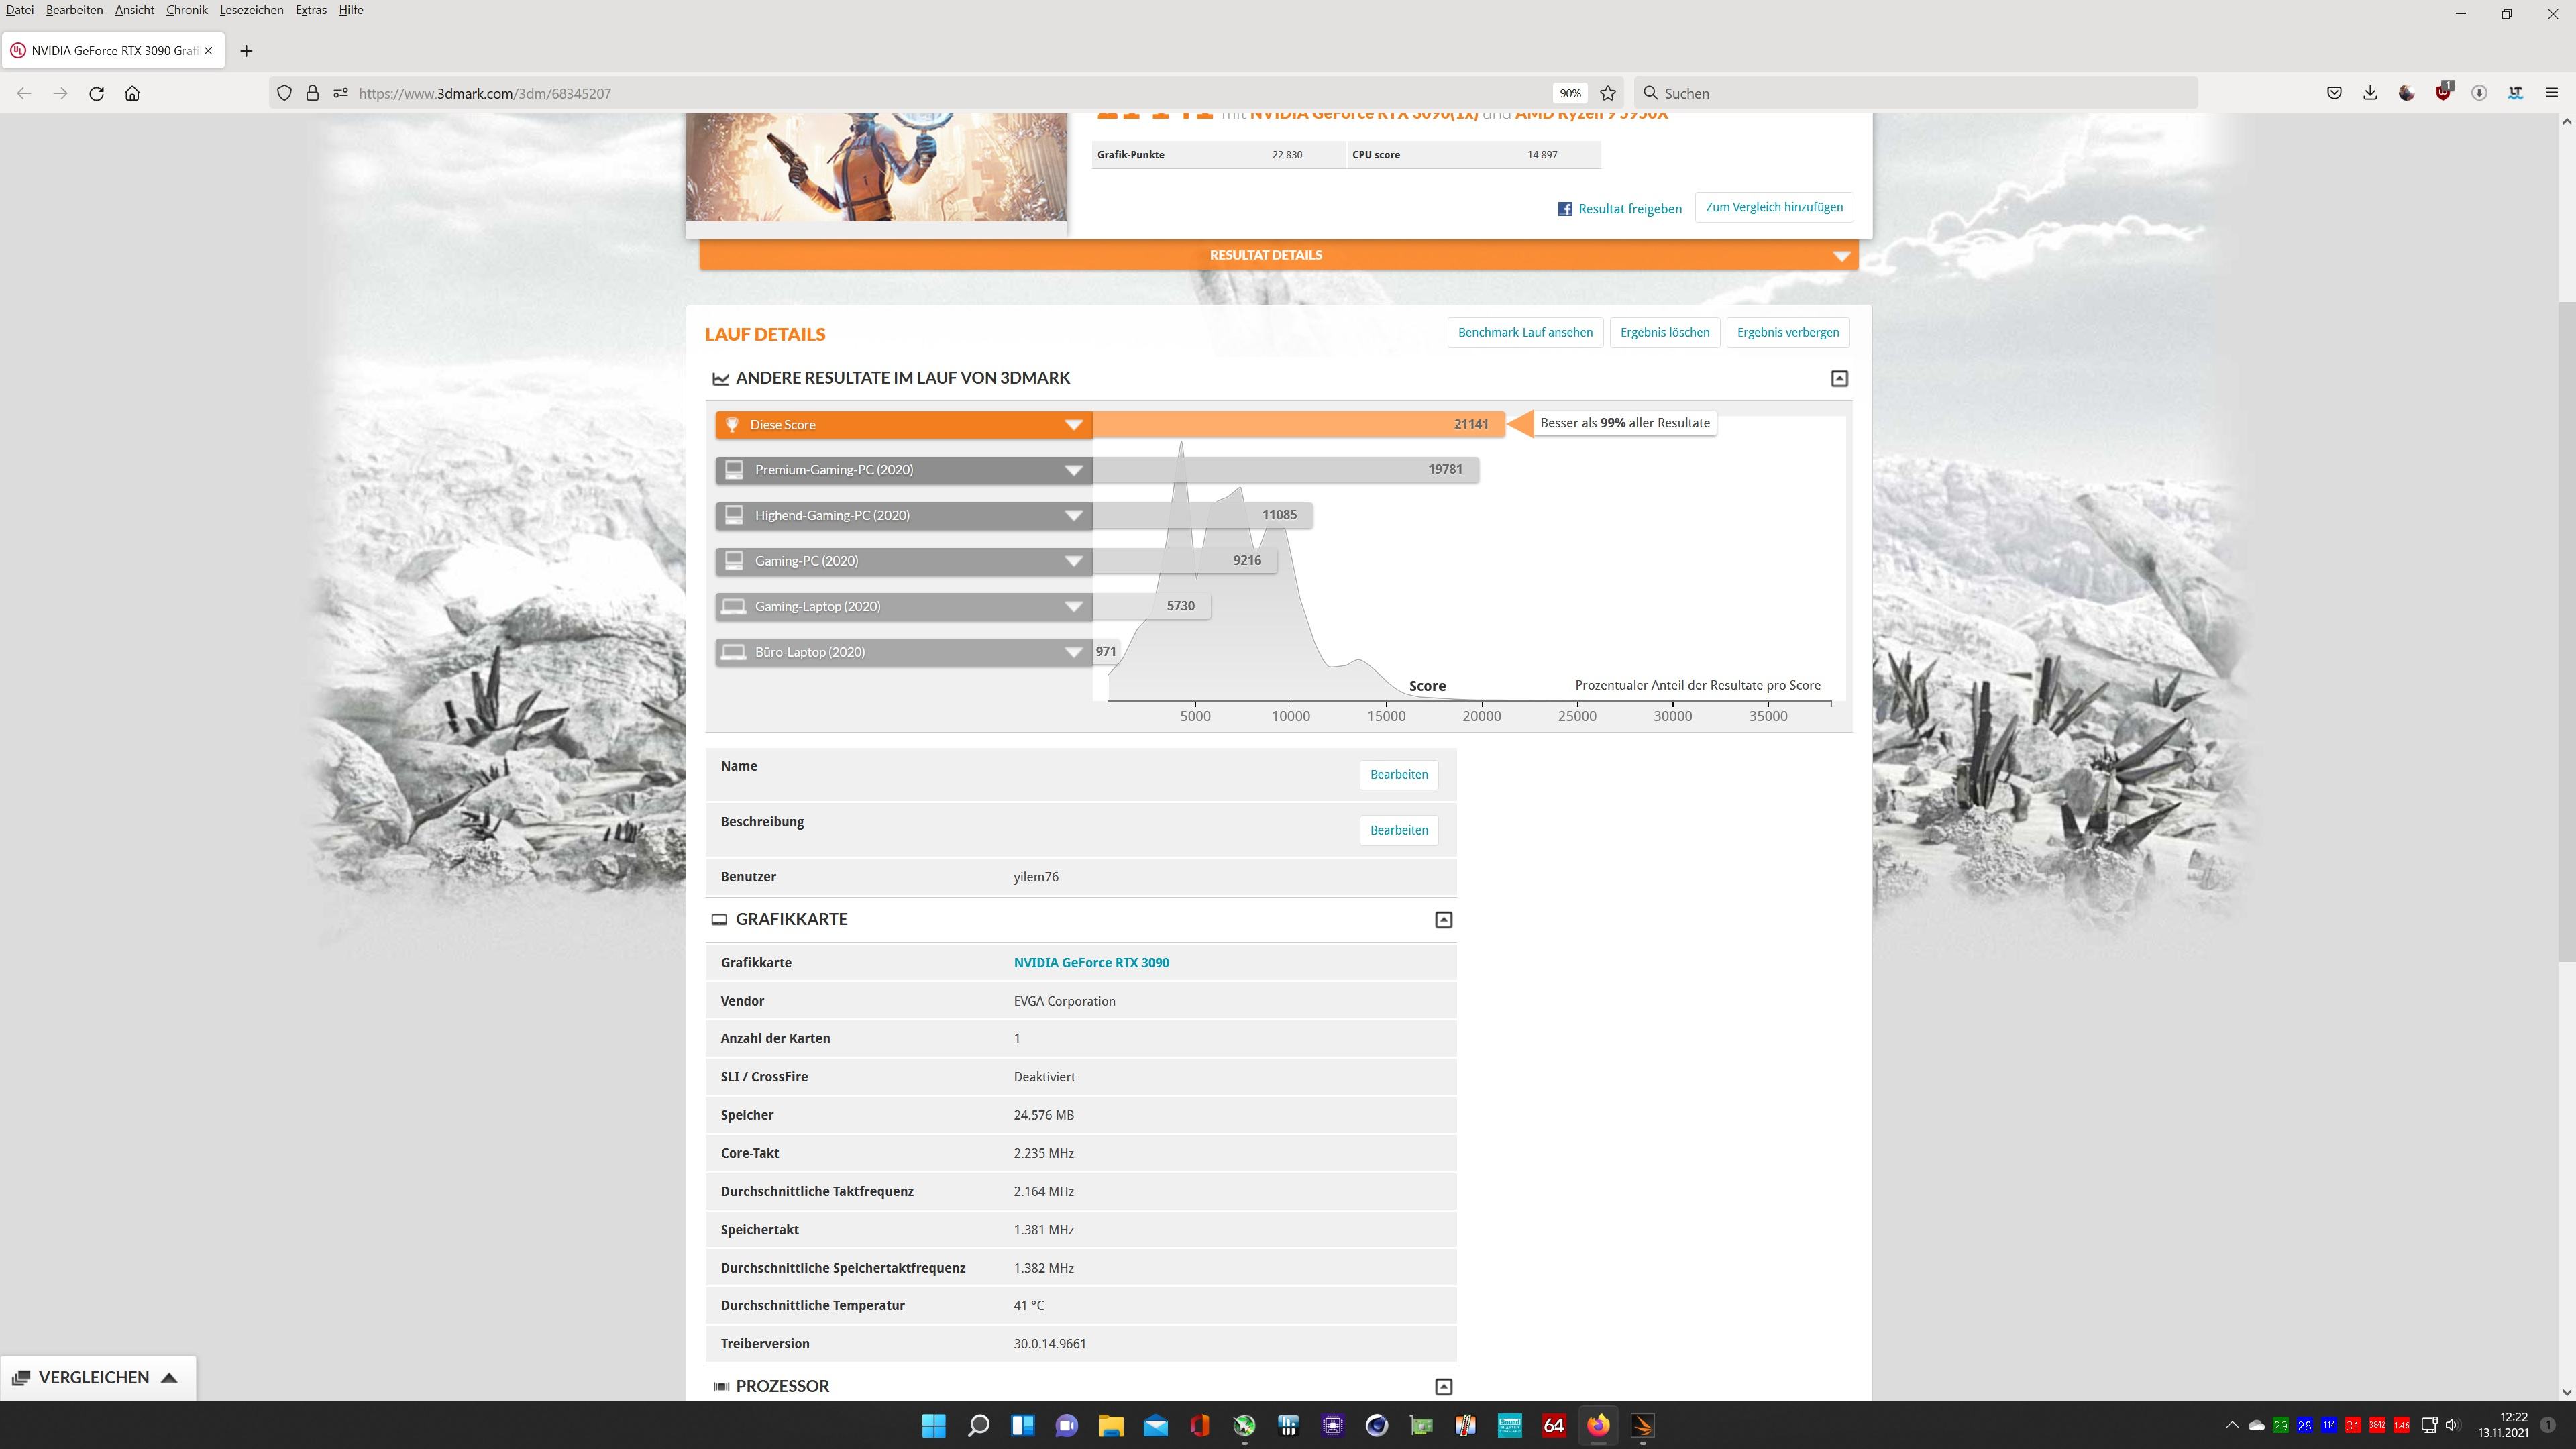Open the Firefox hamburger menu
The width and height of the screenshot is (2576, 1449).
coord(2551,93)
